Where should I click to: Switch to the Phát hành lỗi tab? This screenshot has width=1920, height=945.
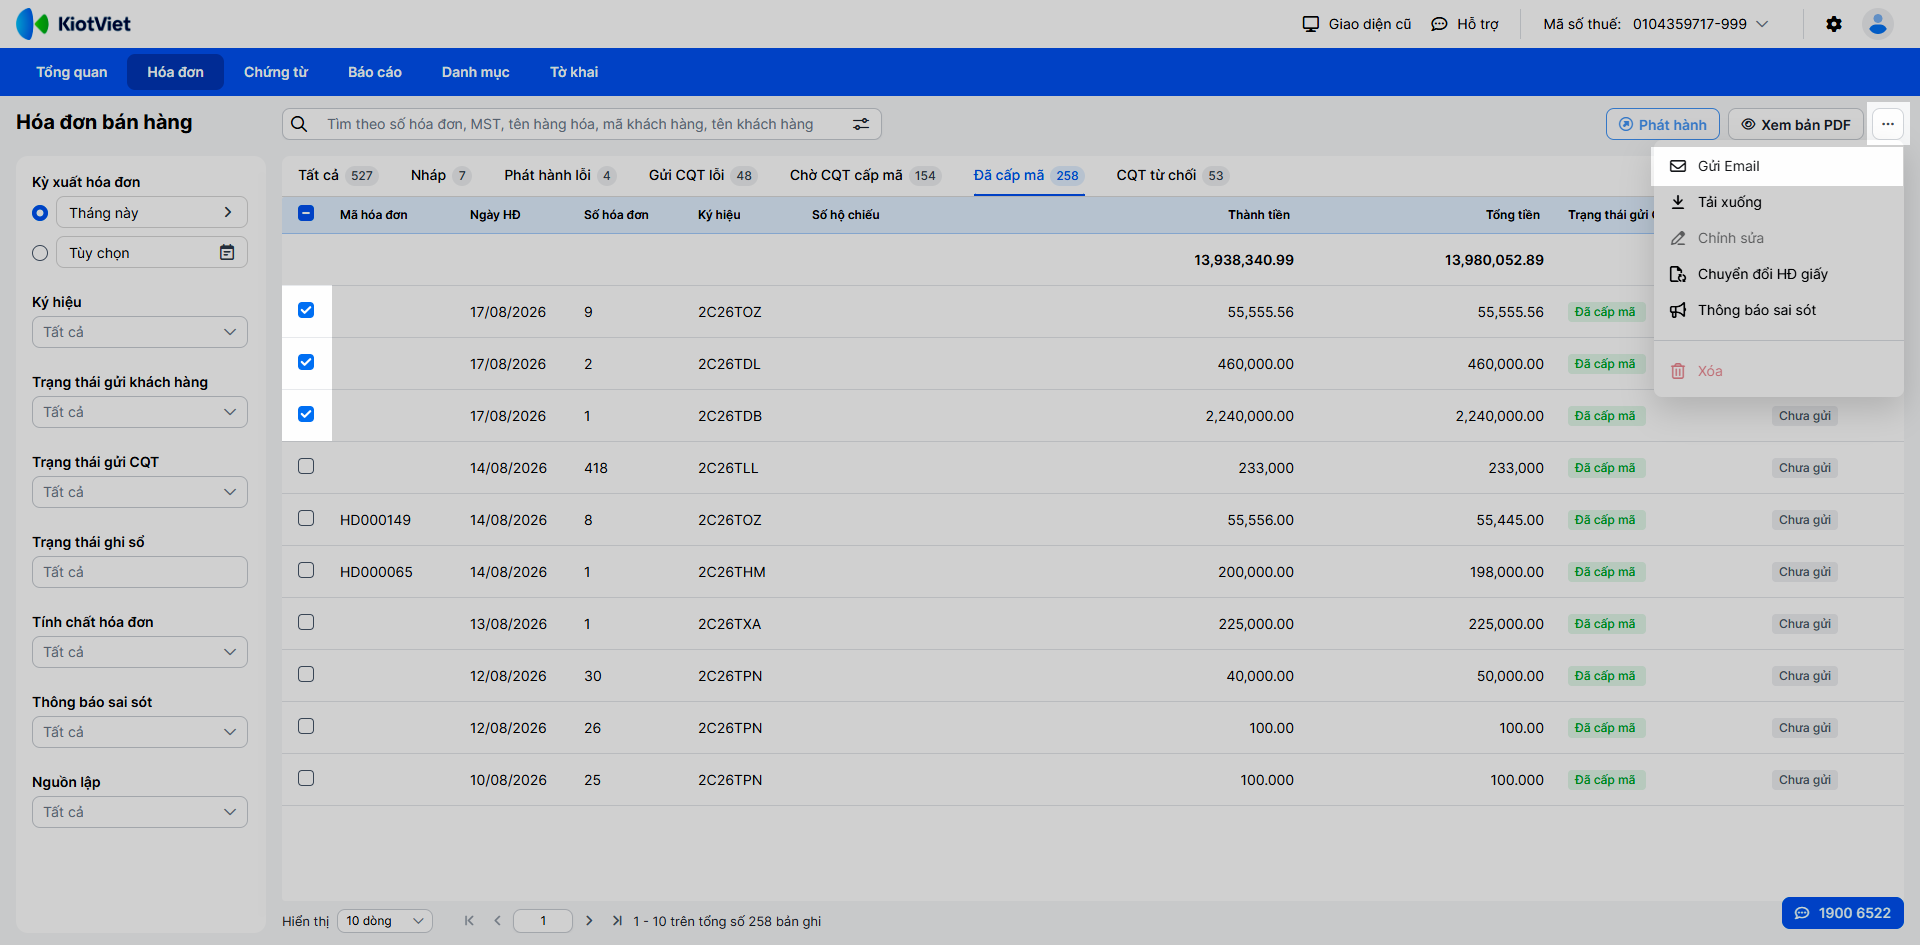(560, 175)
